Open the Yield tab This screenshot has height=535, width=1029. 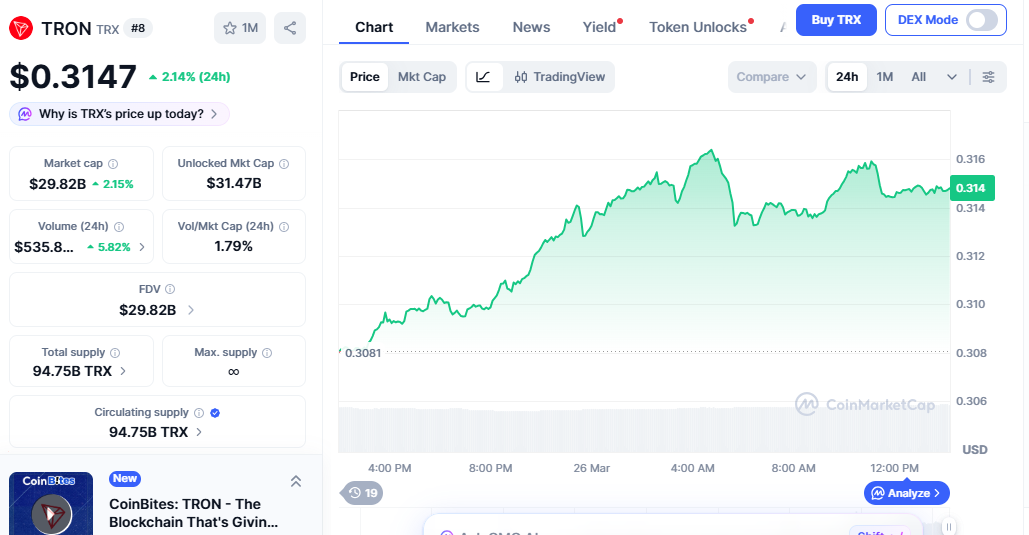point(600,28)
